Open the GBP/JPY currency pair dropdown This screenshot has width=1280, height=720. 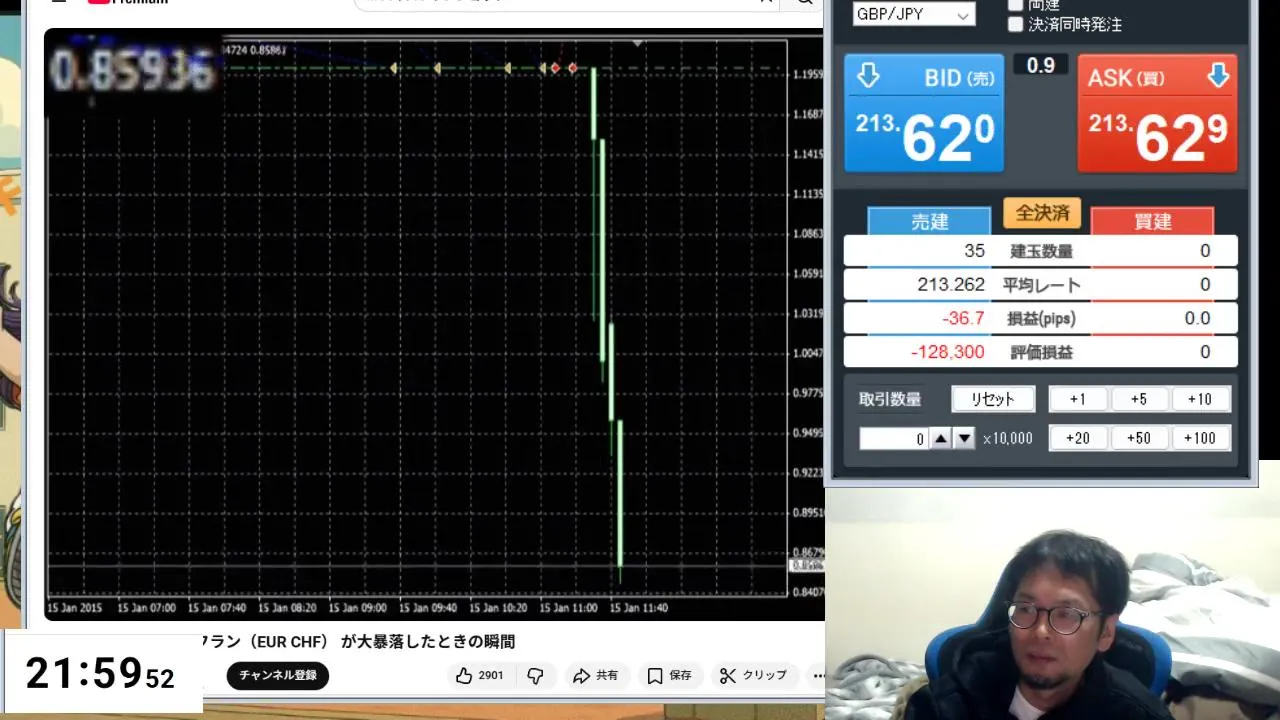pos(913,14)
